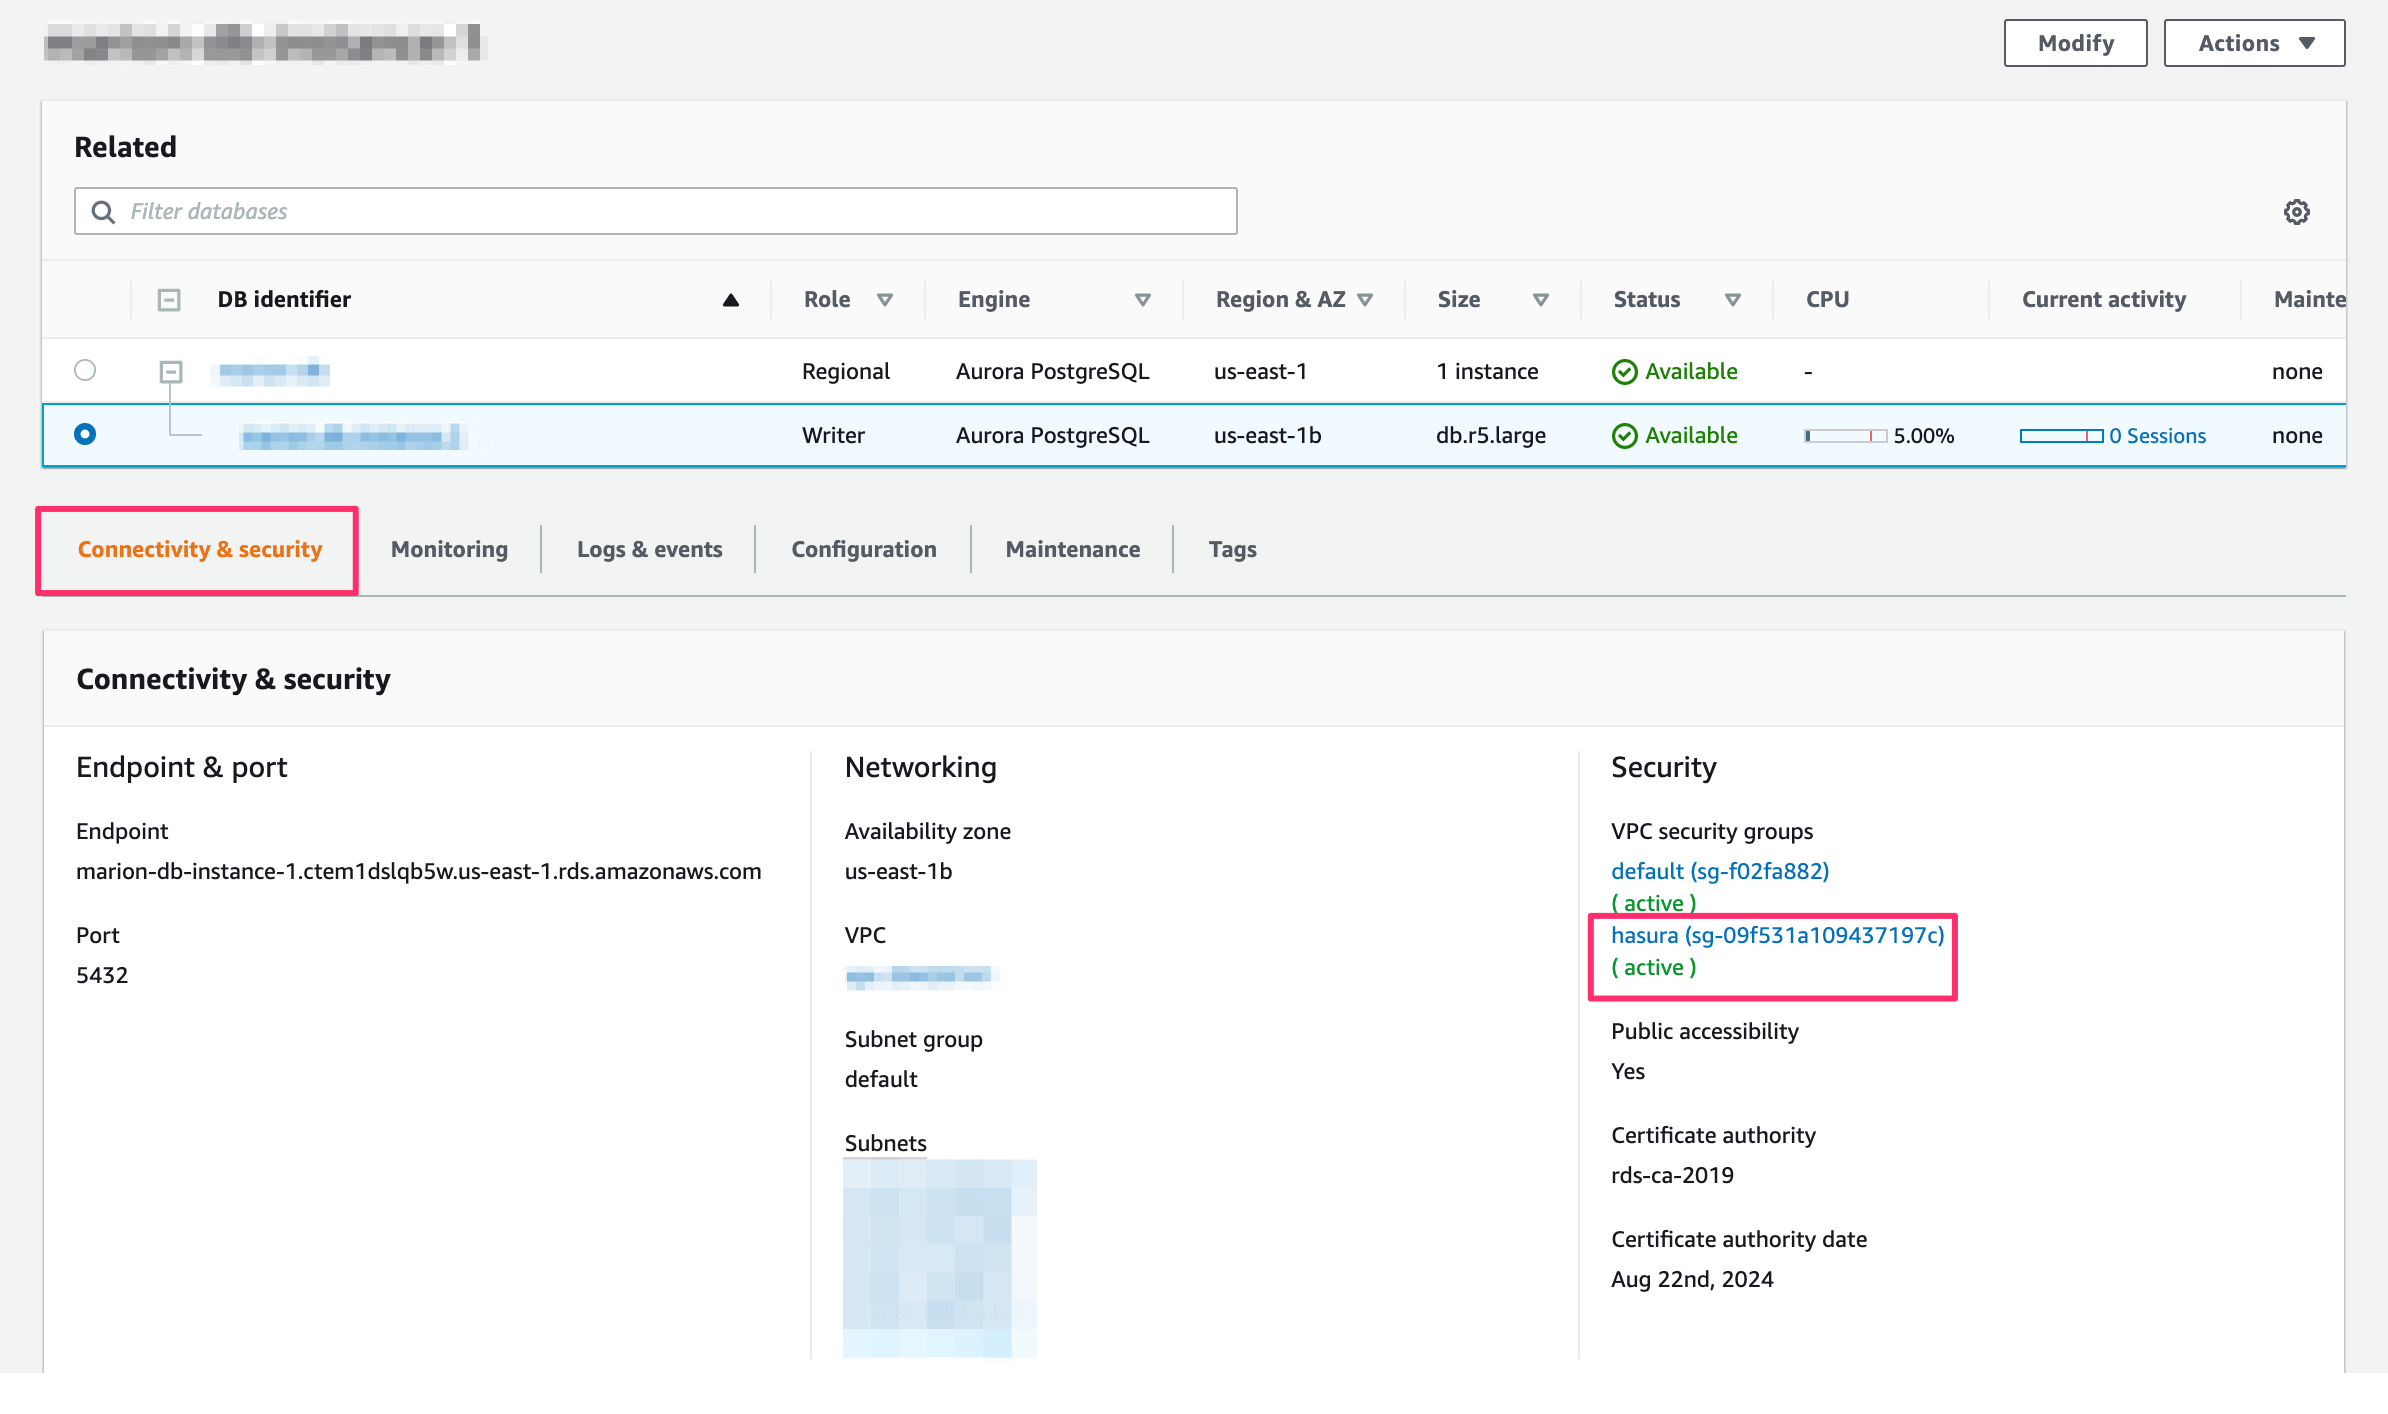Viewport: 2388px width, 1414px height.
Task: Click the CPU utilization bar on the Writer row
Action: pos(1845,435)
